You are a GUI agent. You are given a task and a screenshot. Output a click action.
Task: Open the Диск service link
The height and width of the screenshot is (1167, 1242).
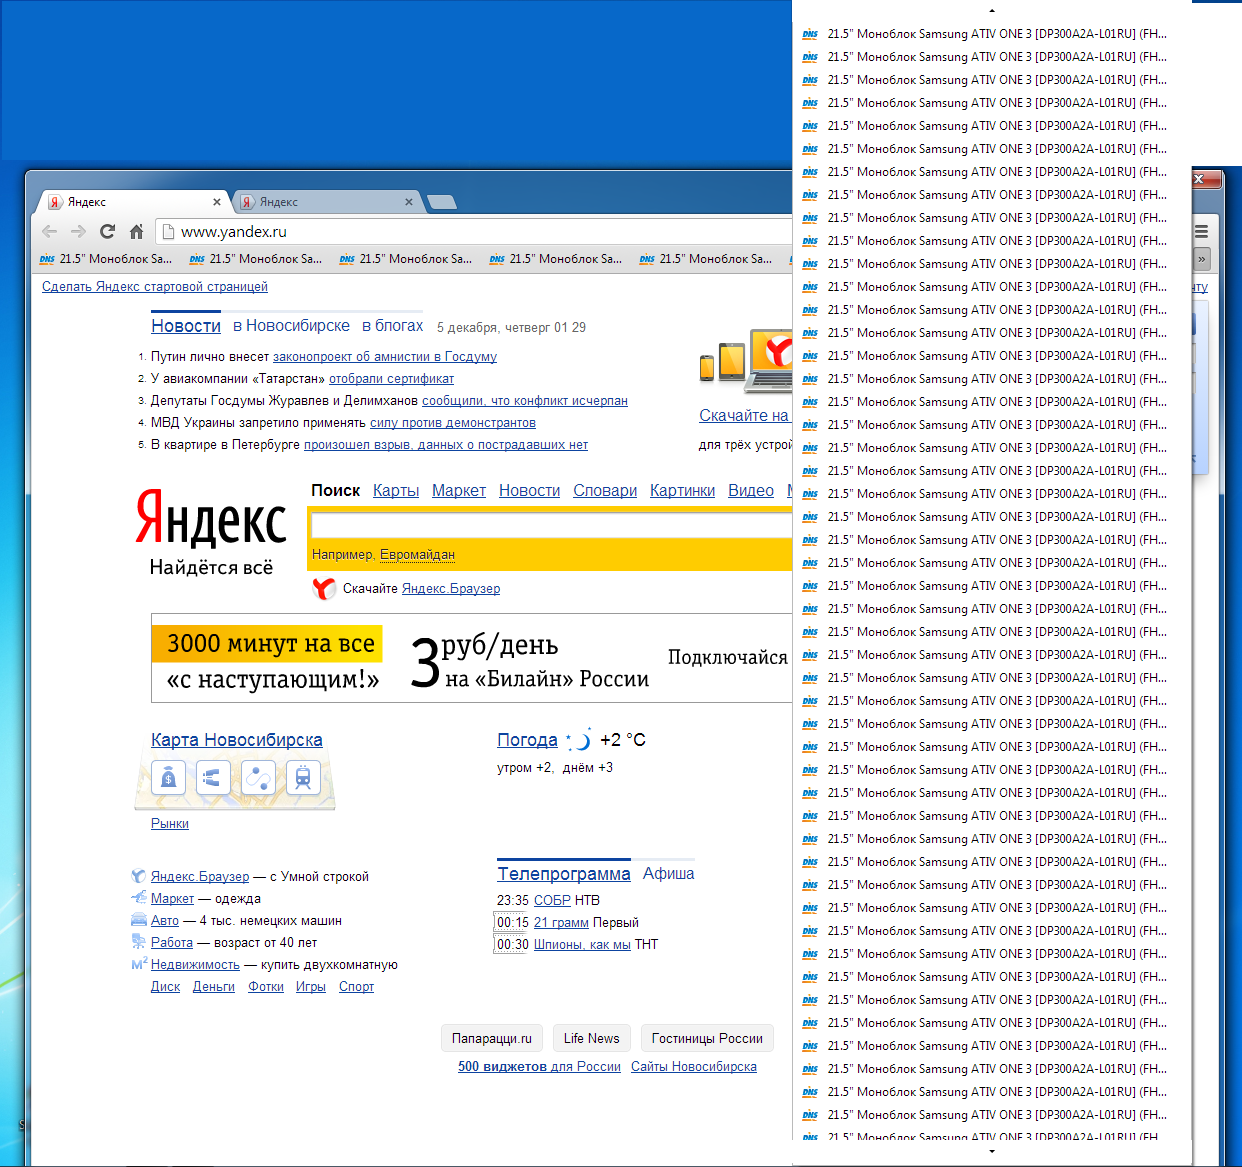coord(165,987)
